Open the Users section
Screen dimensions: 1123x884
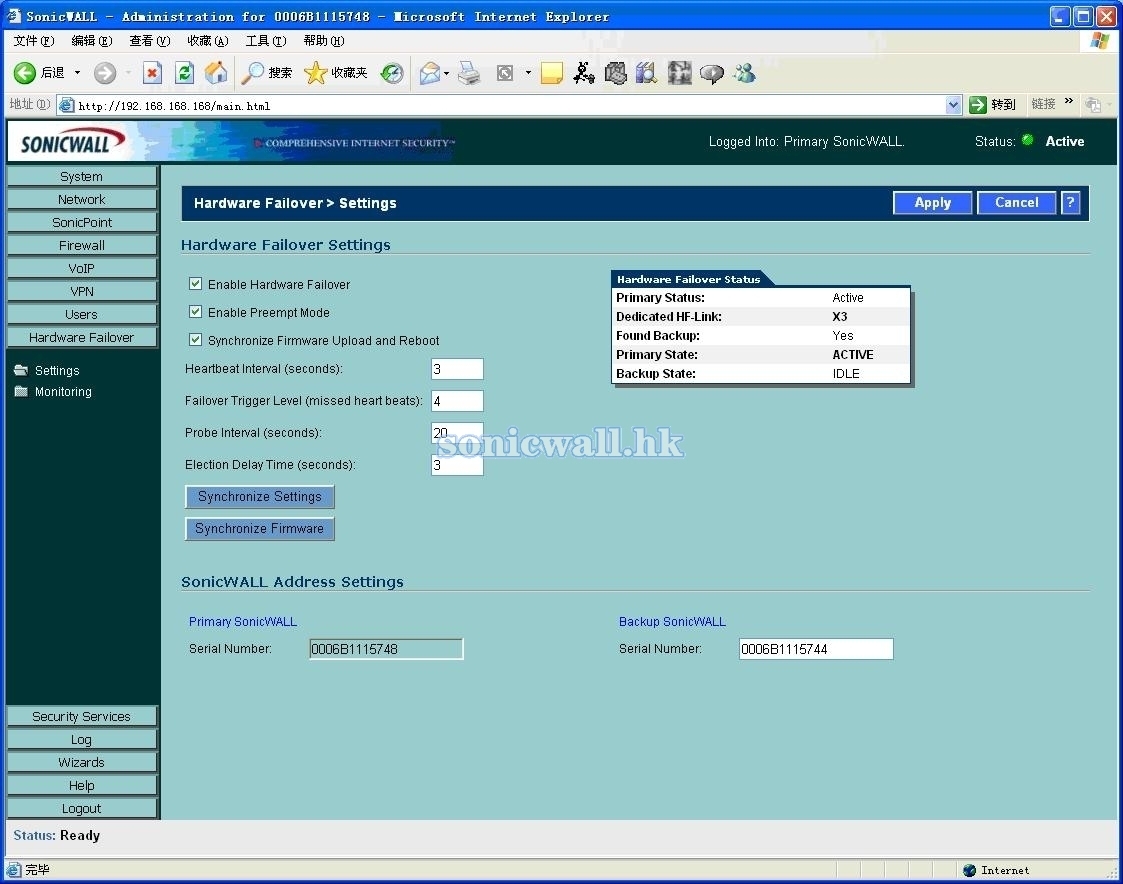coord(82,314)
